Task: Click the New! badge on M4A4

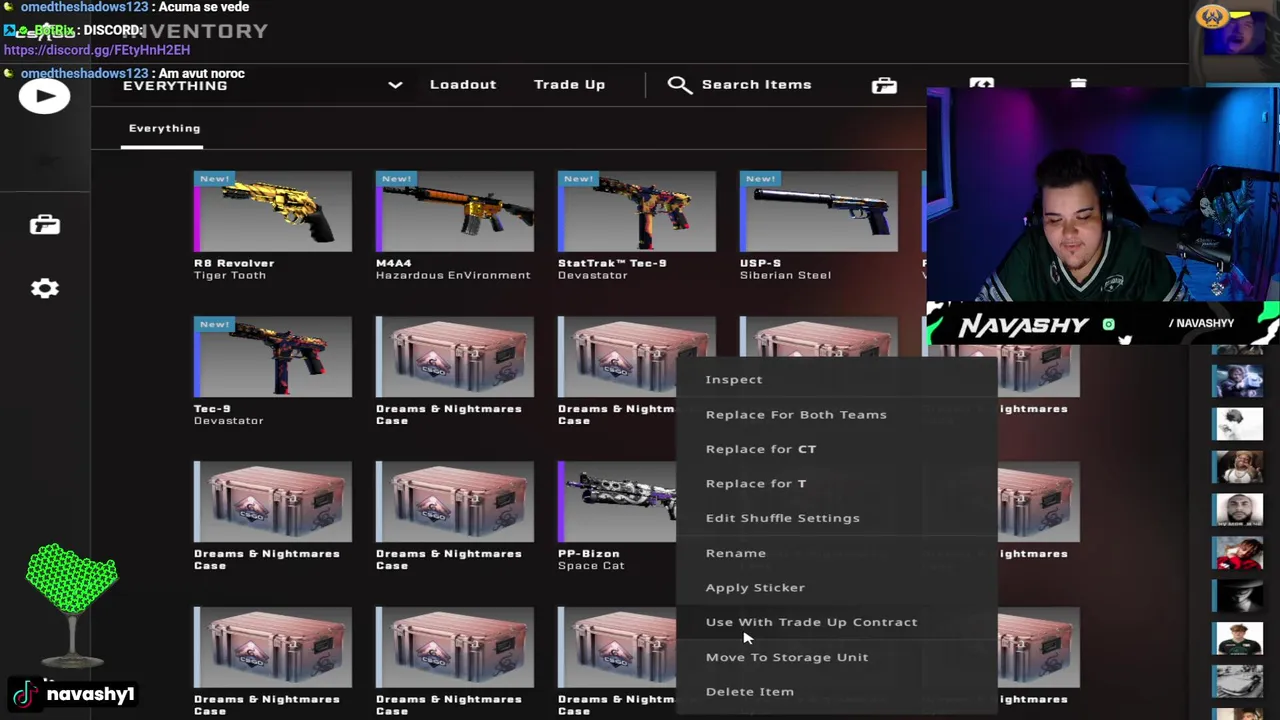Action: (396, 179)
